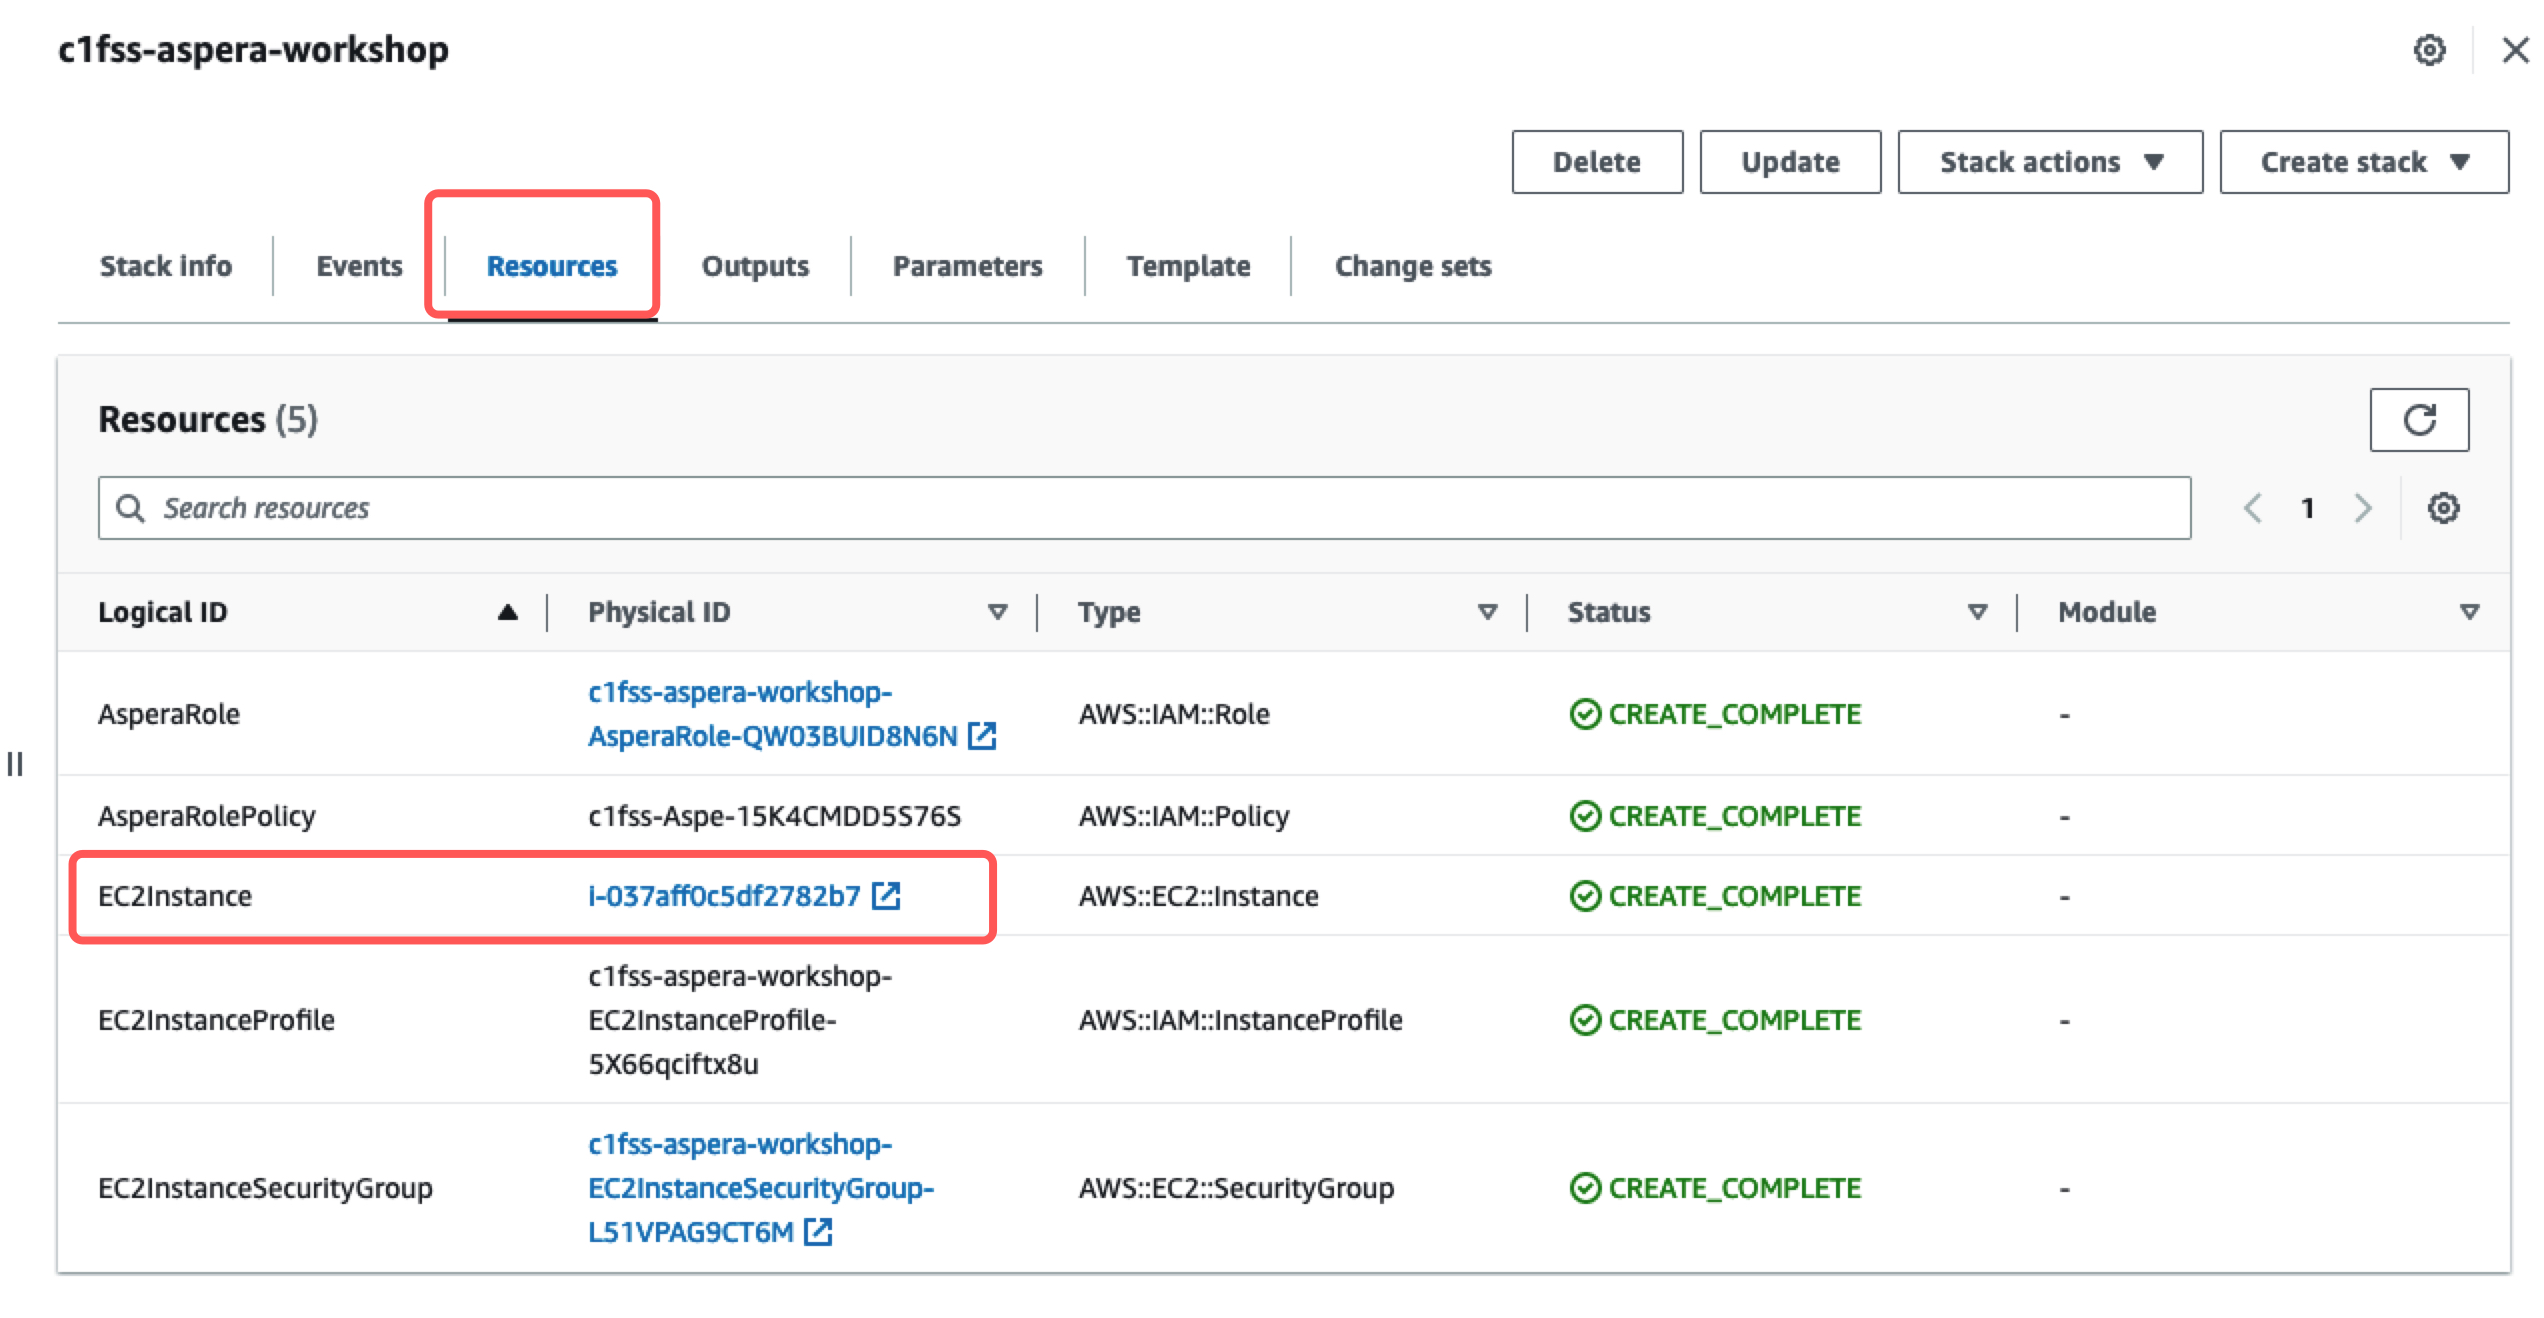Open EC2InstanceSecurityGroup physical ID link
This screenshot has height=1318, width=2544.
point(761,1188)
